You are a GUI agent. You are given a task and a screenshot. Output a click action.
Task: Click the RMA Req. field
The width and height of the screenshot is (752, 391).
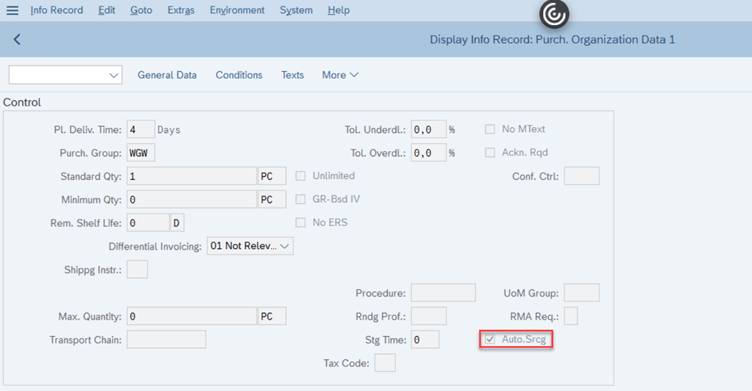click(x=571, y=316)
